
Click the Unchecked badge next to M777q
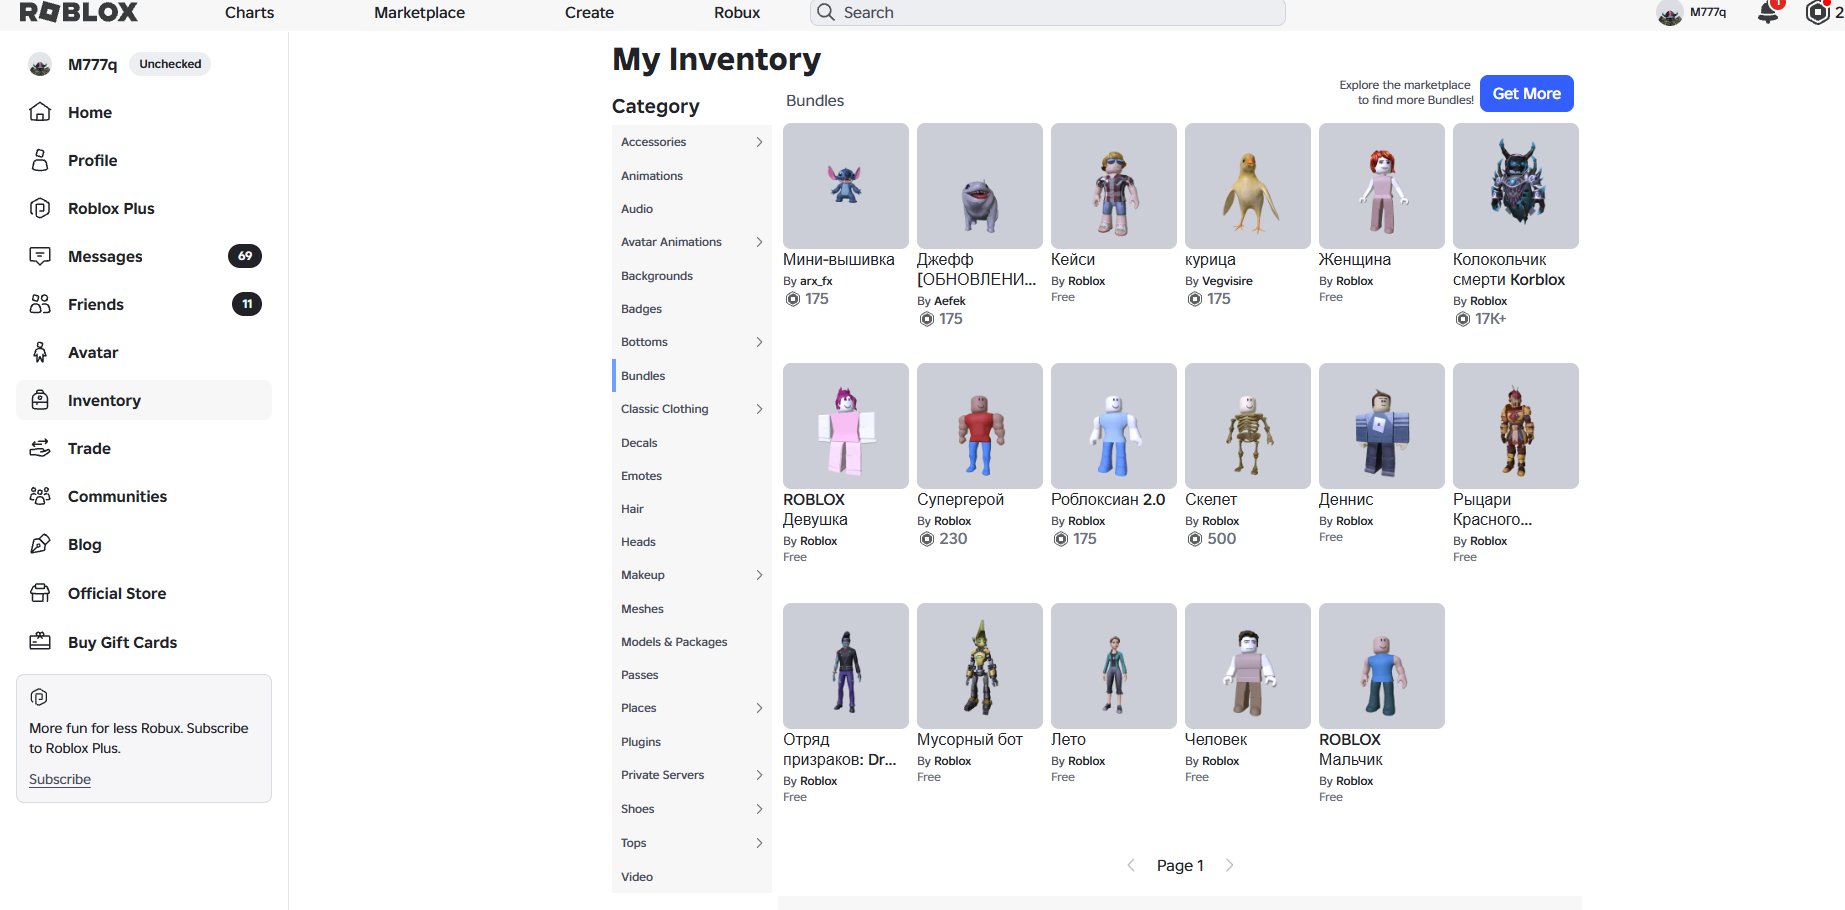[170, 64]
